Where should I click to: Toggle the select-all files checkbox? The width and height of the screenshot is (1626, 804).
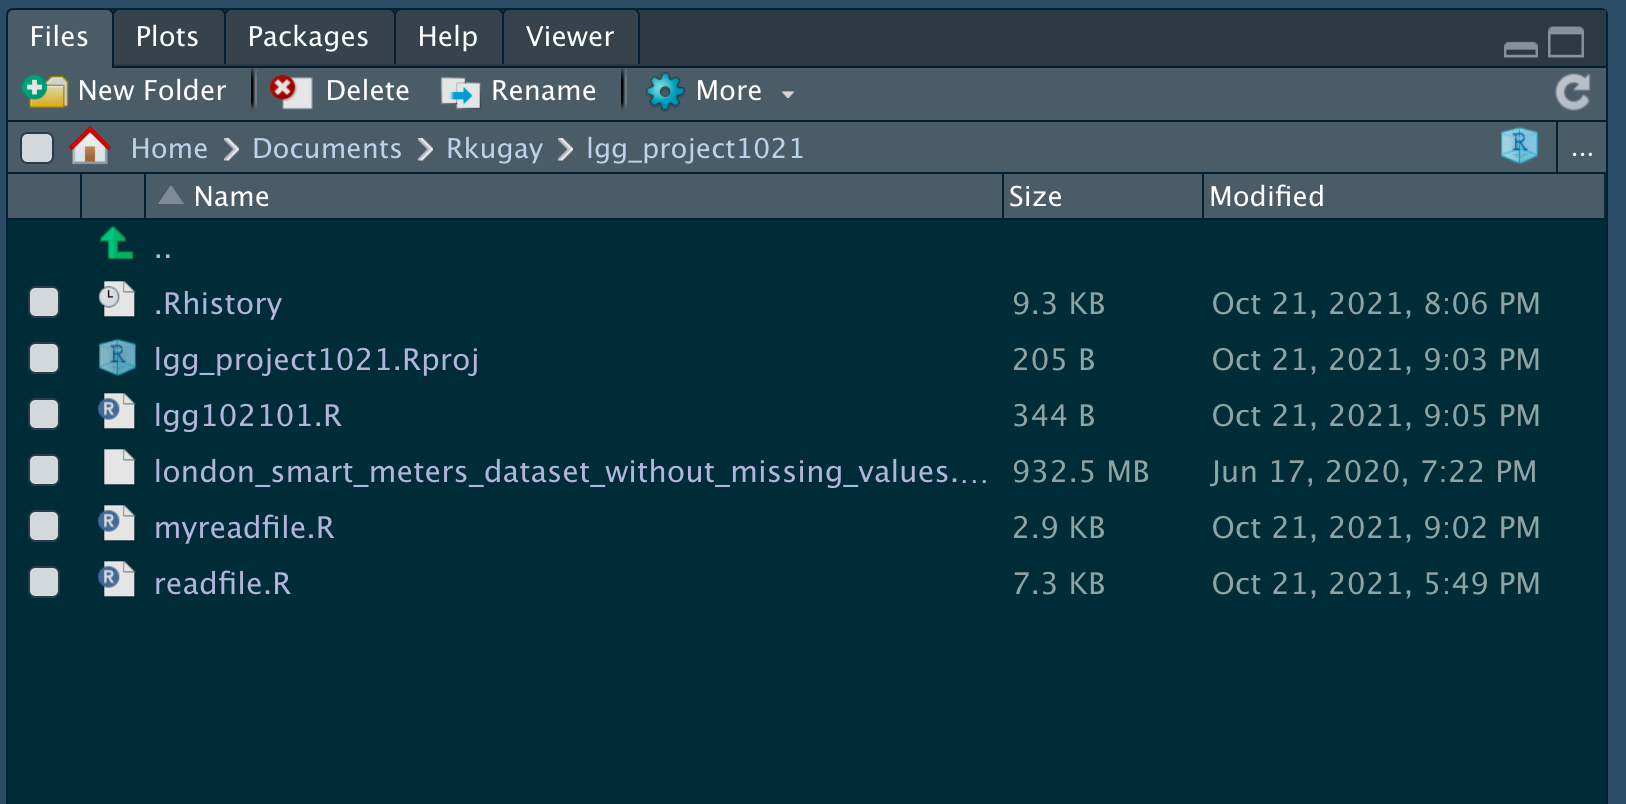click(x=37, y=148)
